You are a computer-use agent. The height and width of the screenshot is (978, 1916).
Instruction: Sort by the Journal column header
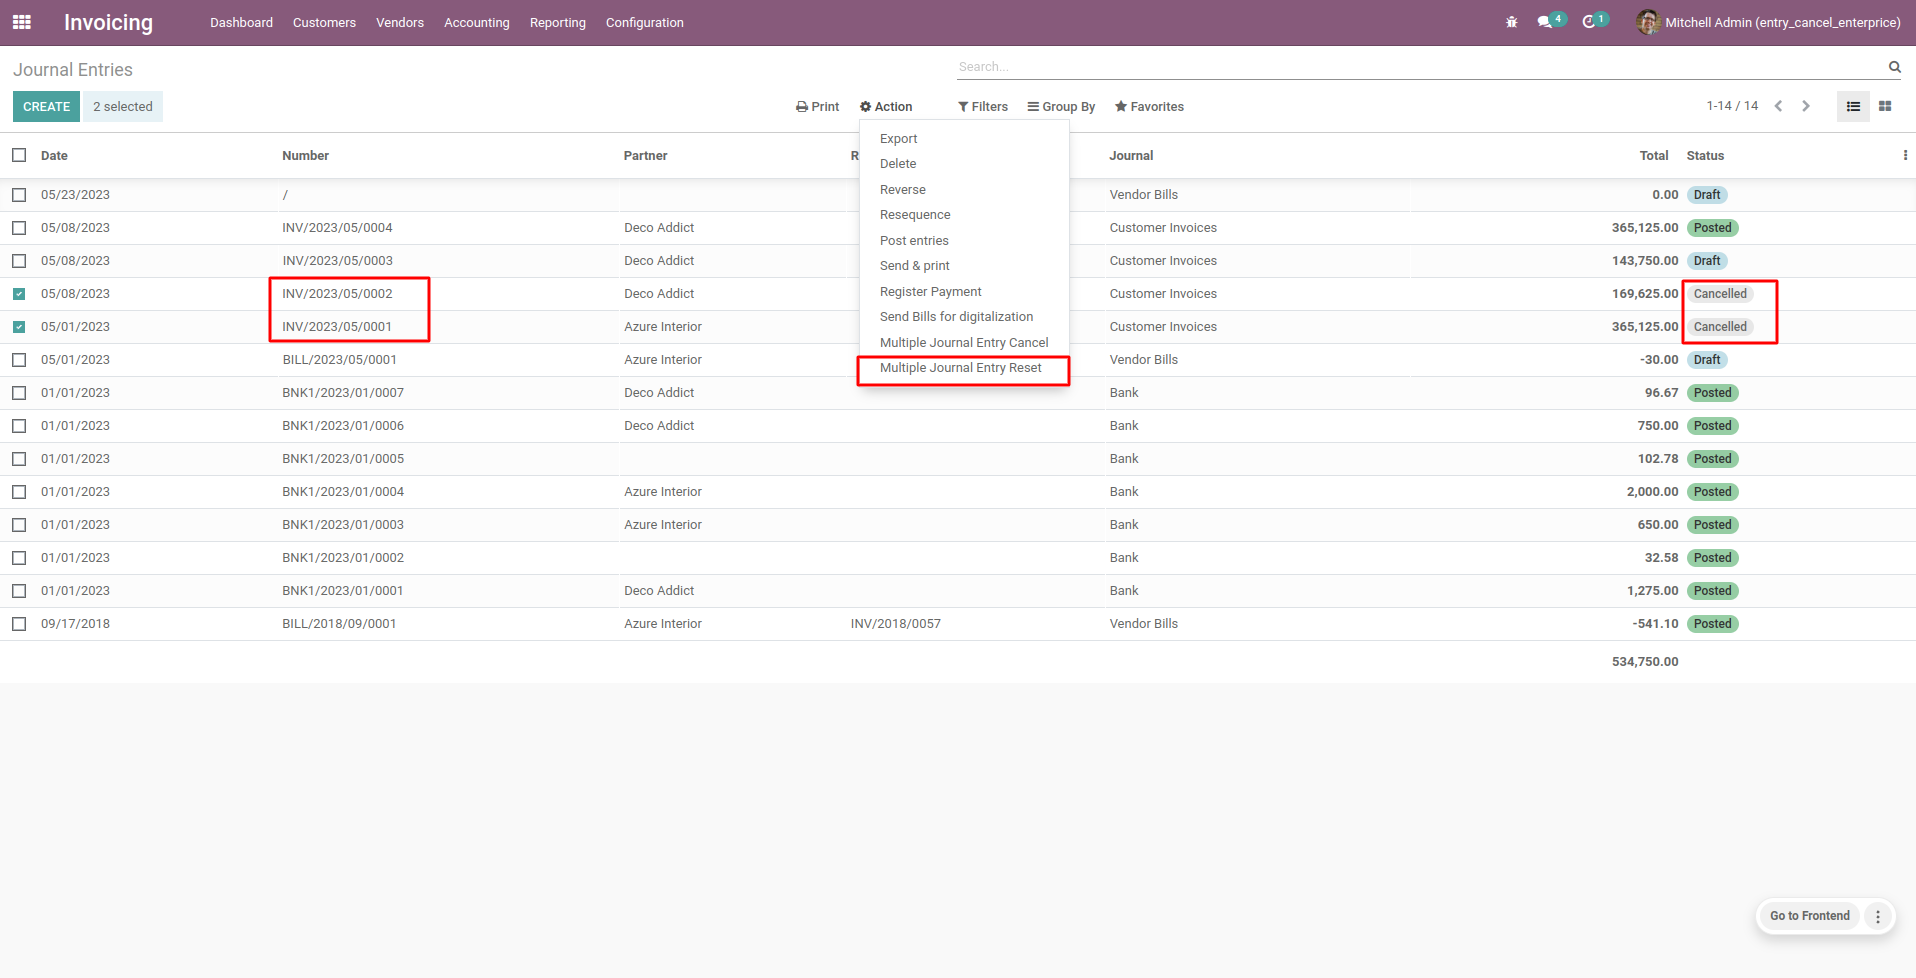(1131, 156)
